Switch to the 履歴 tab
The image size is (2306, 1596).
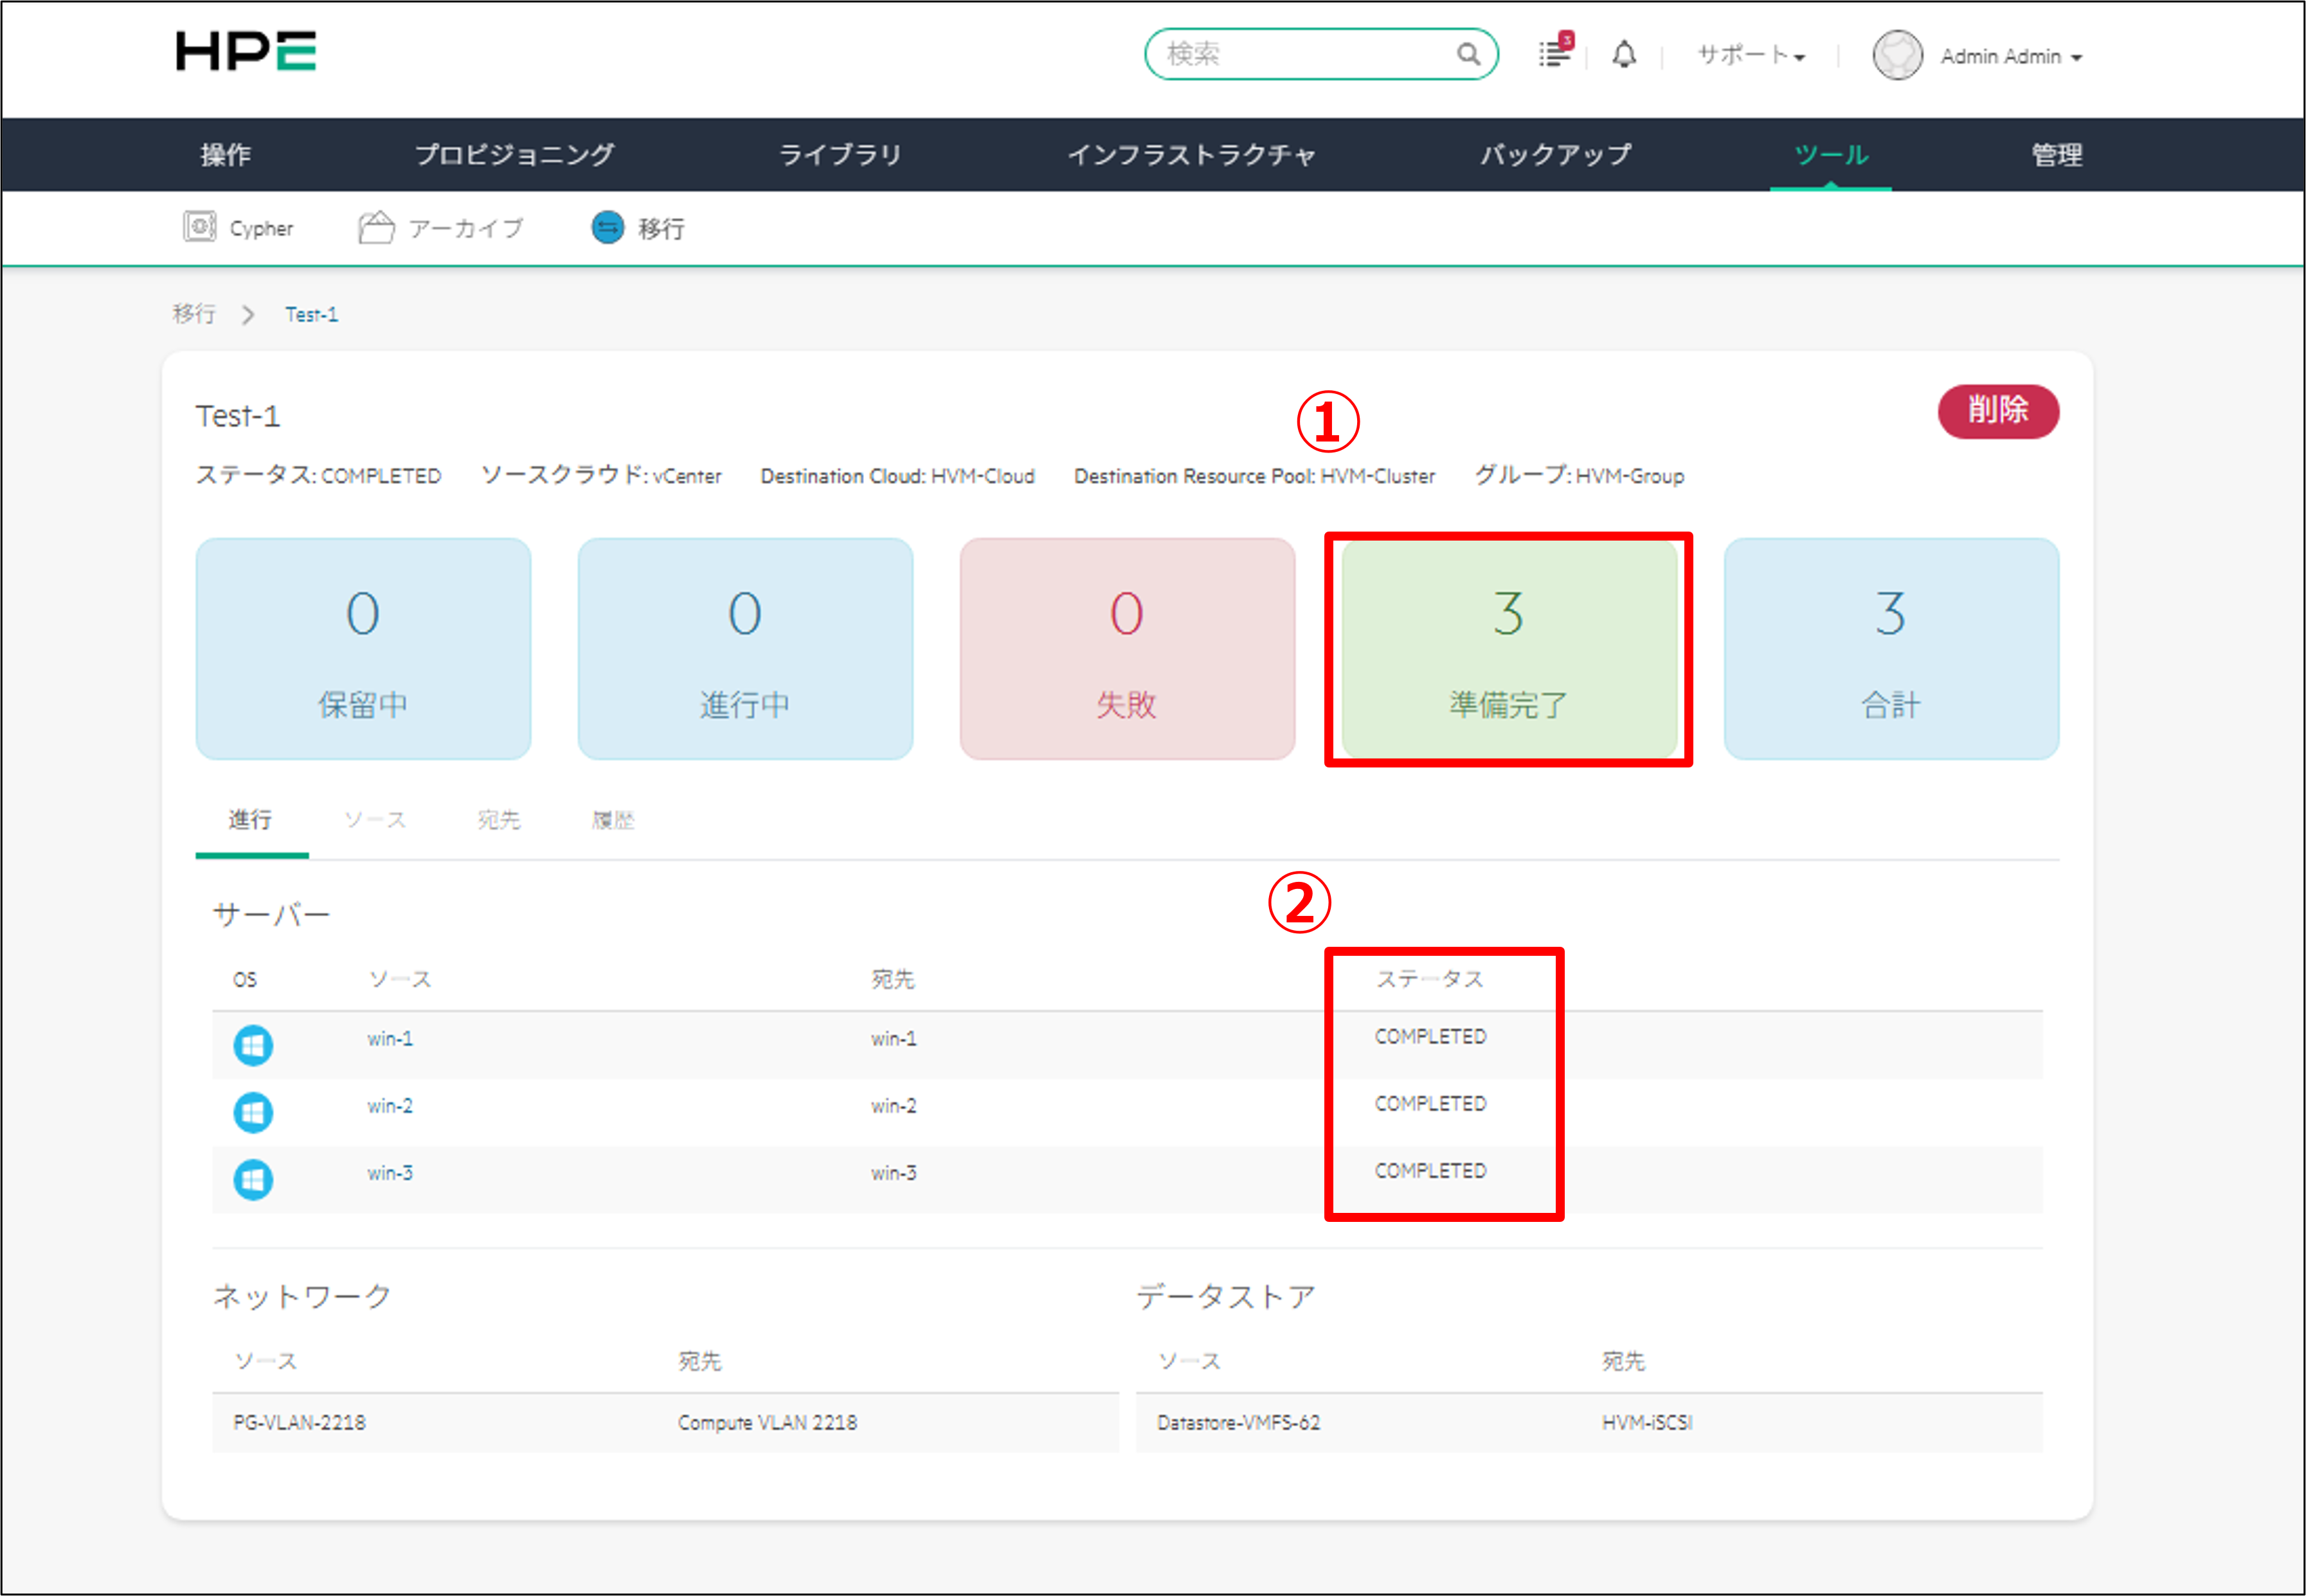click(612, 820)
